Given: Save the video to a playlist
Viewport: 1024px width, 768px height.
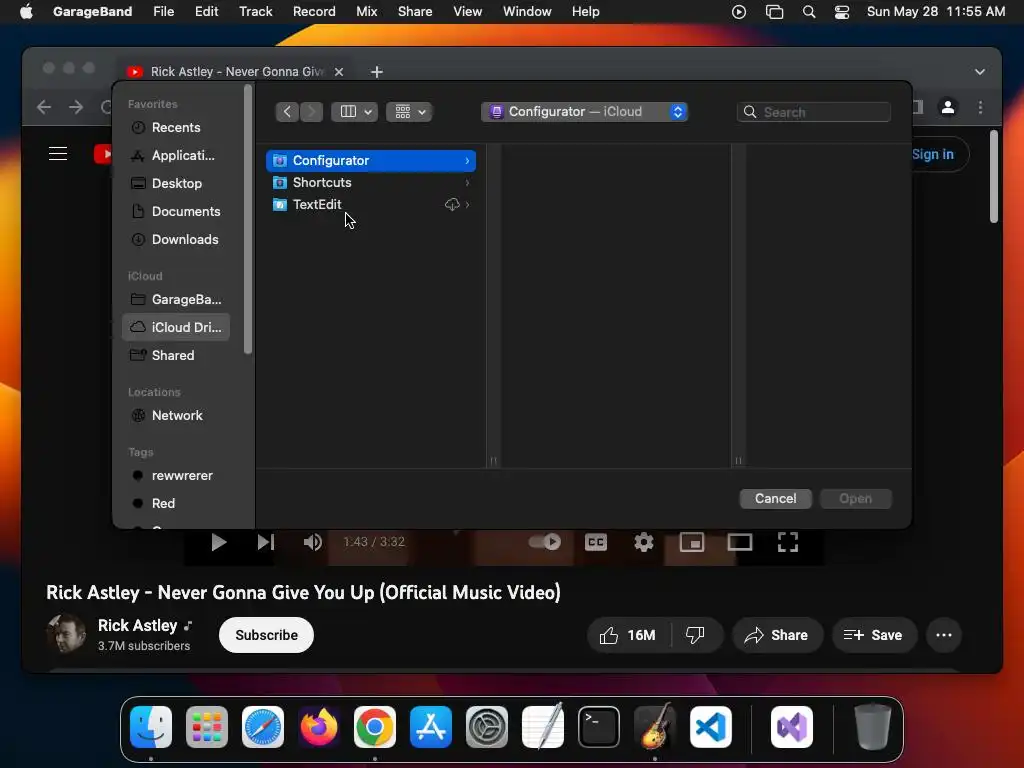Looking at the screenshot, I should click(x=874, y=635).
